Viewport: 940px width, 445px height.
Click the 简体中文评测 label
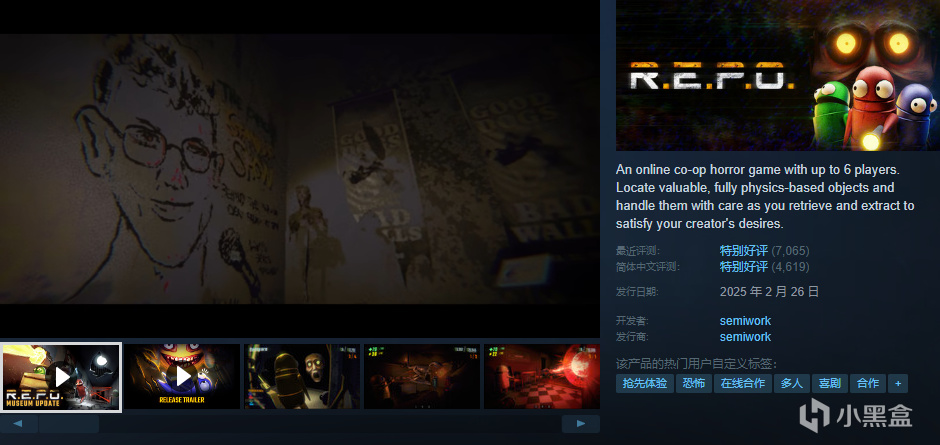click(x=648, y=267)
